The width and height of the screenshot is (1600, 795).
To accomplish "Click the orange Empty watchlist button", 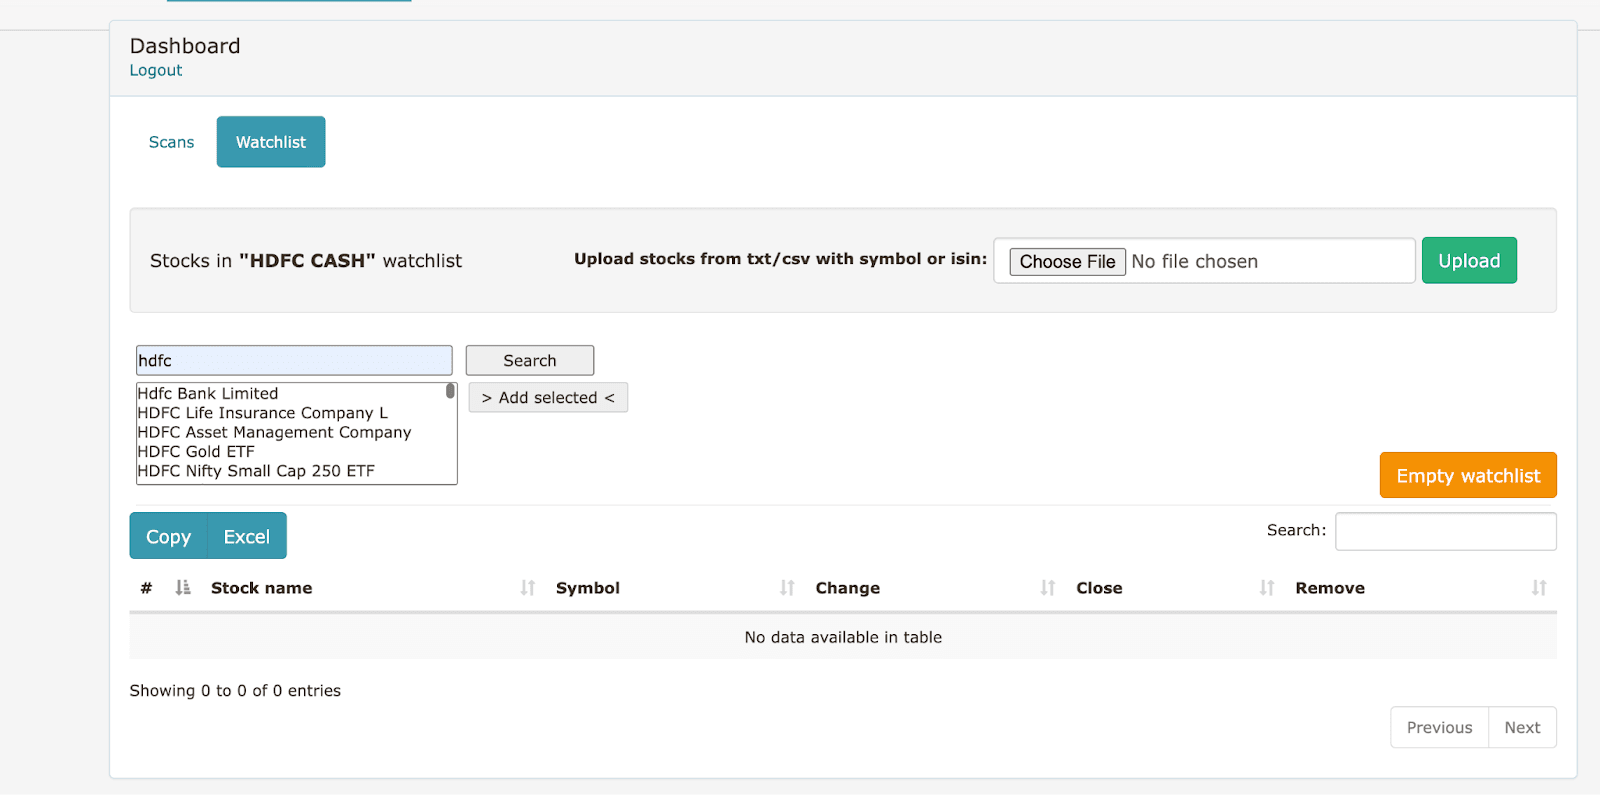I will coord(1467,476).
